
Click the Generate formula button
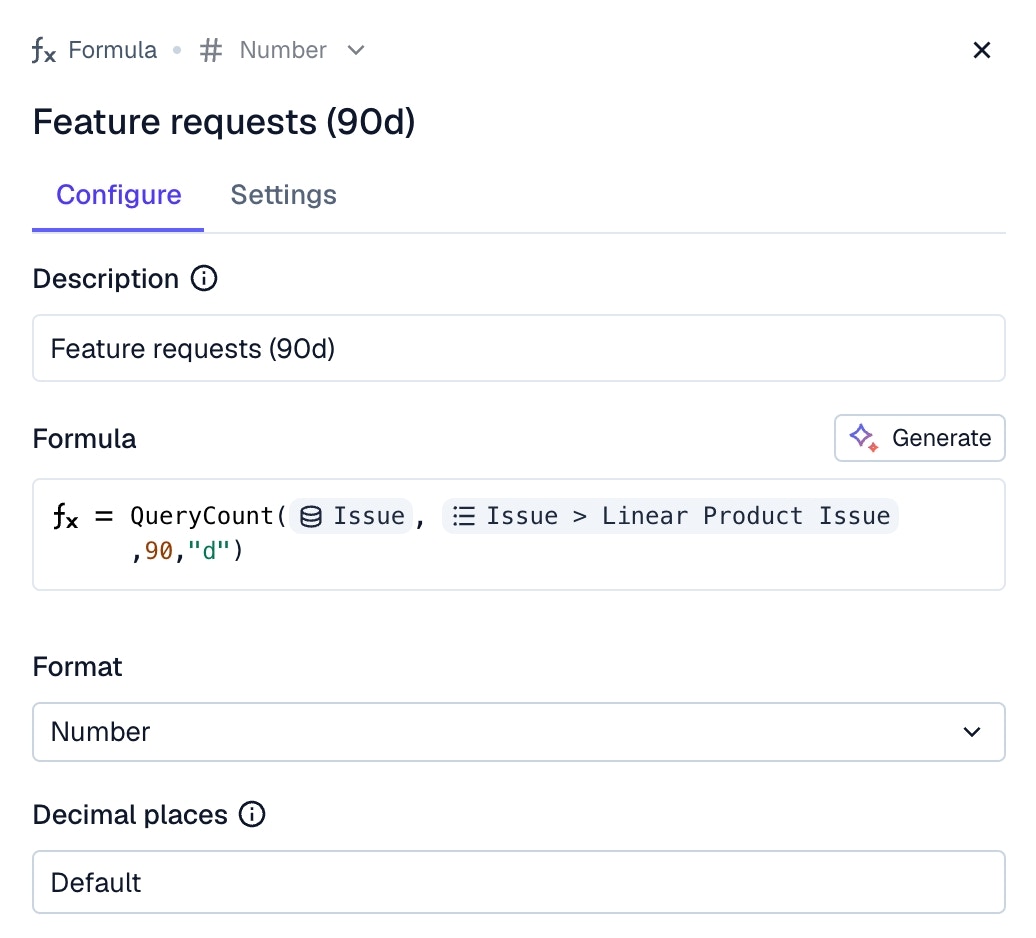click(919, 438)
